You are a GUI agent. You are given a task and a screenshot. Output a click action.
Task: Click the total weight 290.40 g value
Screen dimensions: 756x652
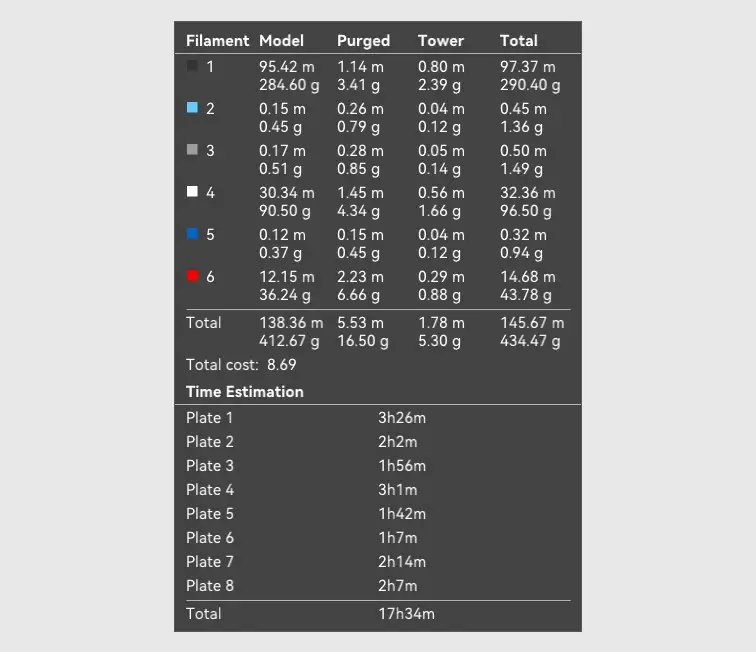tap(530, 85)
